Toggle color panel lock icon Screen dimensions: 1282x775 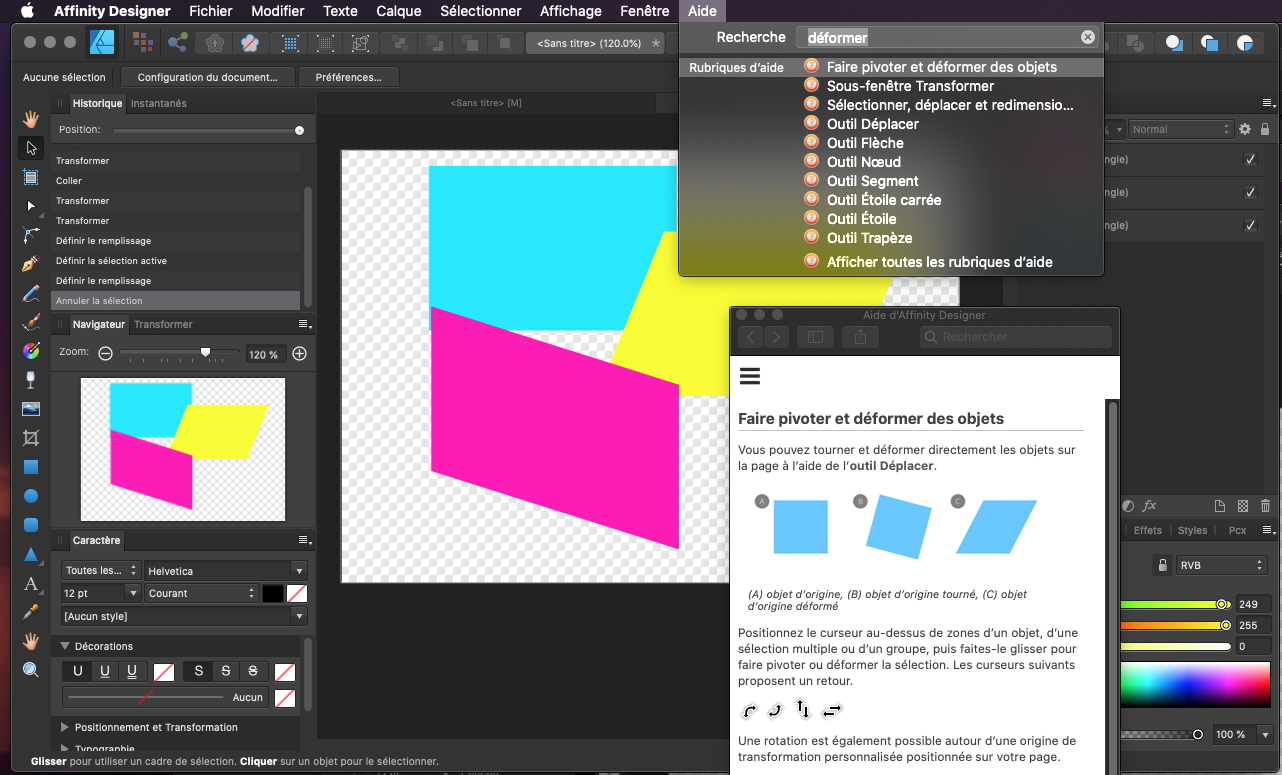point(1162,565)
